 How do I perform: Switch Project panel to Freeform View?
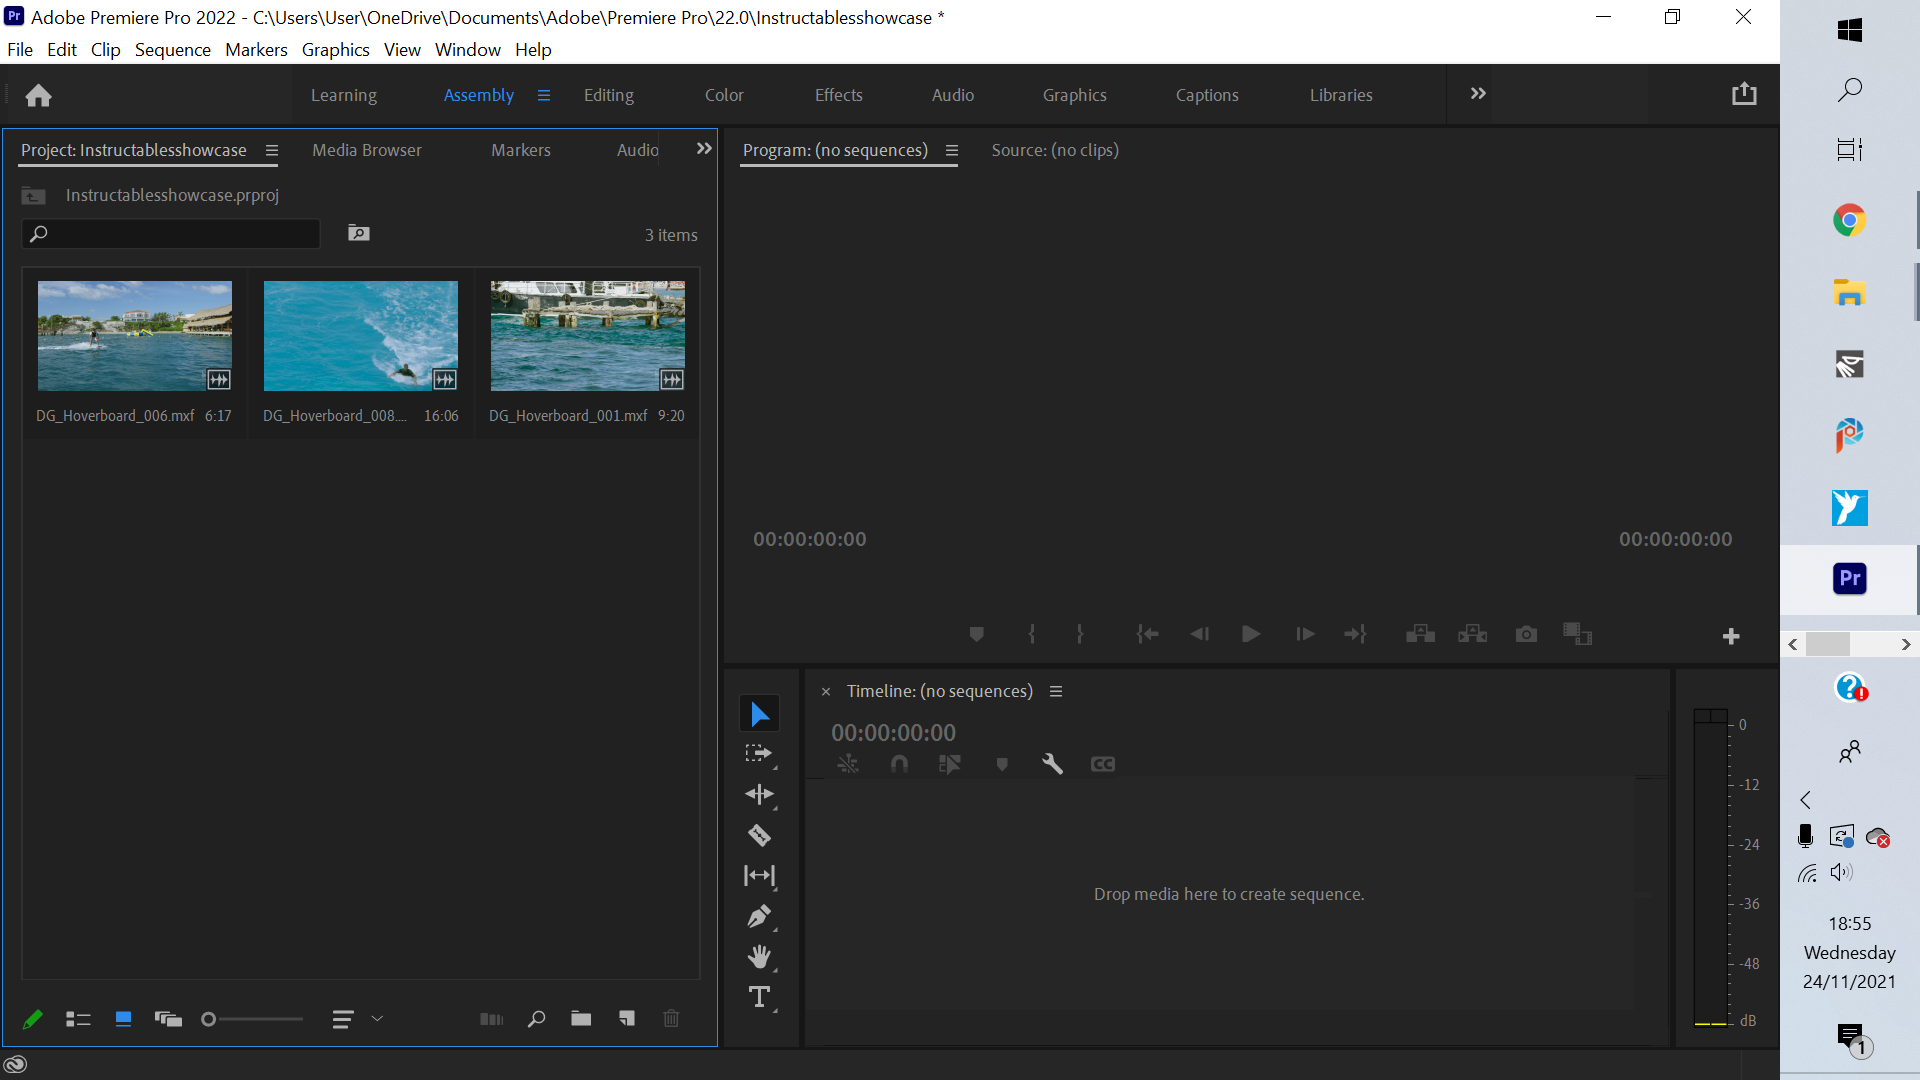coord(168,1019)
